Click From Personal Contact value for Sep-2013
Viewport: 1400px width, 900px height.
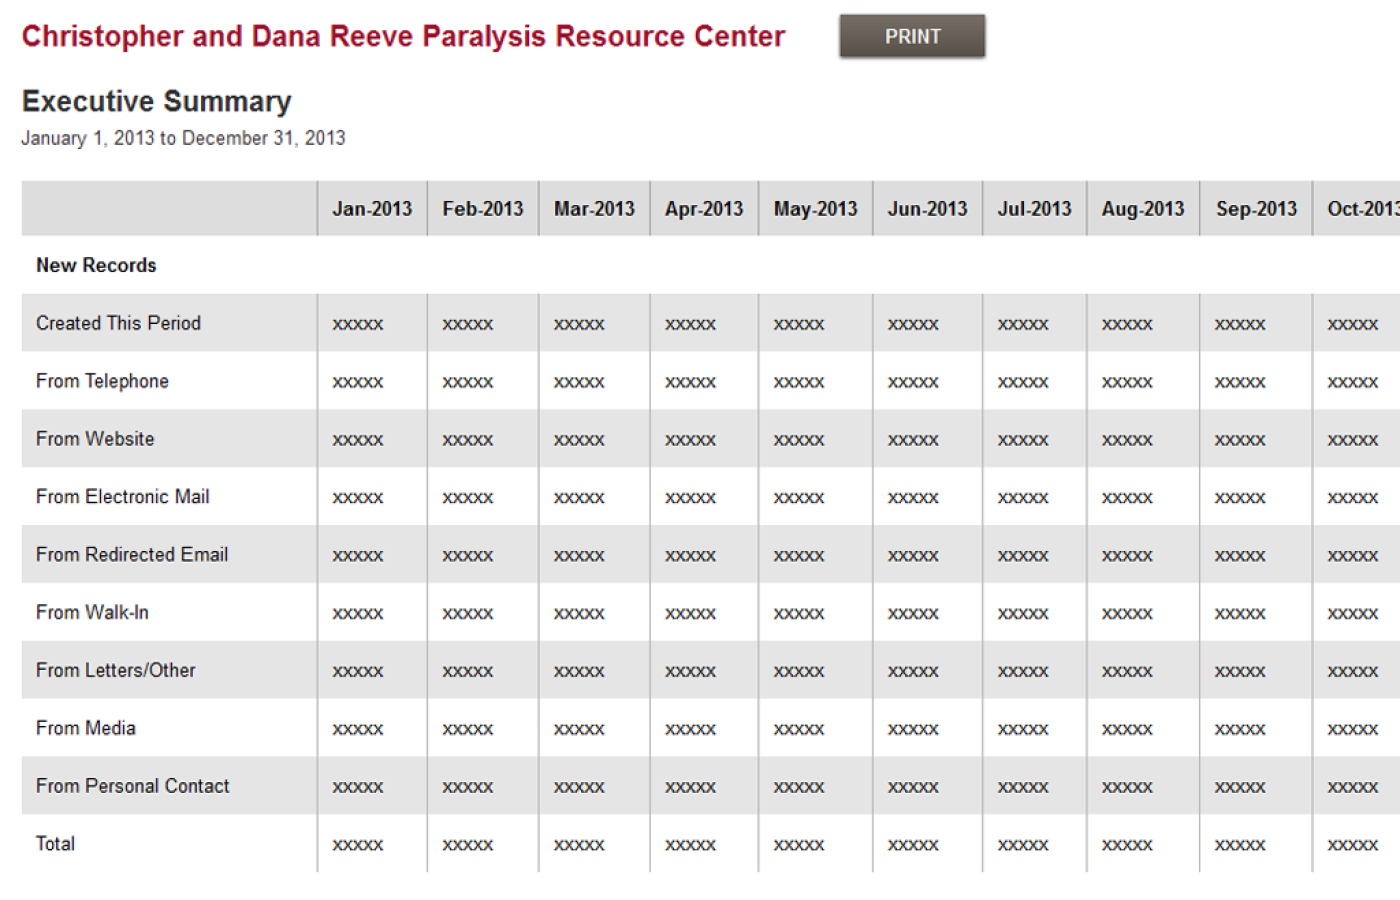(x=1240, y=788)
